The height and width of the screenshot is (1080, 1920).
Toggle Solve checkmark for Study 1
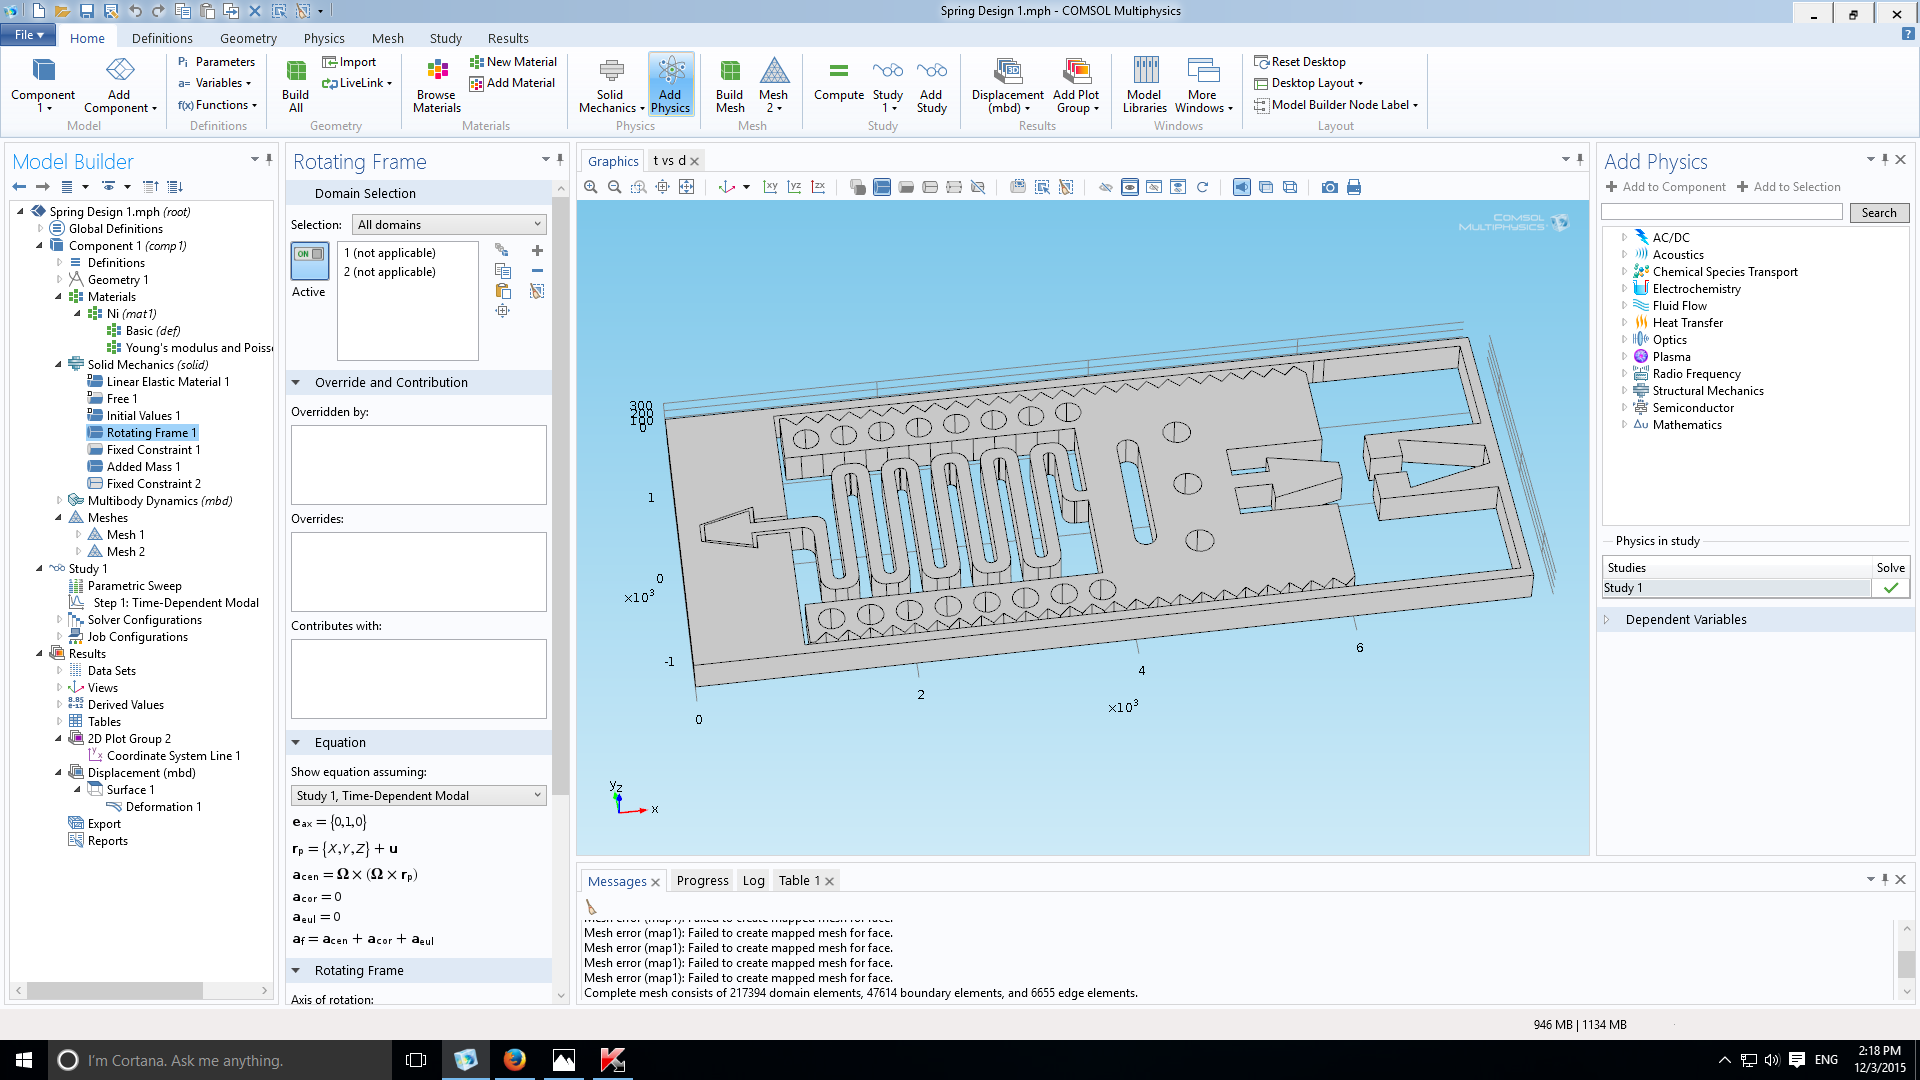tap(1890, 588)
